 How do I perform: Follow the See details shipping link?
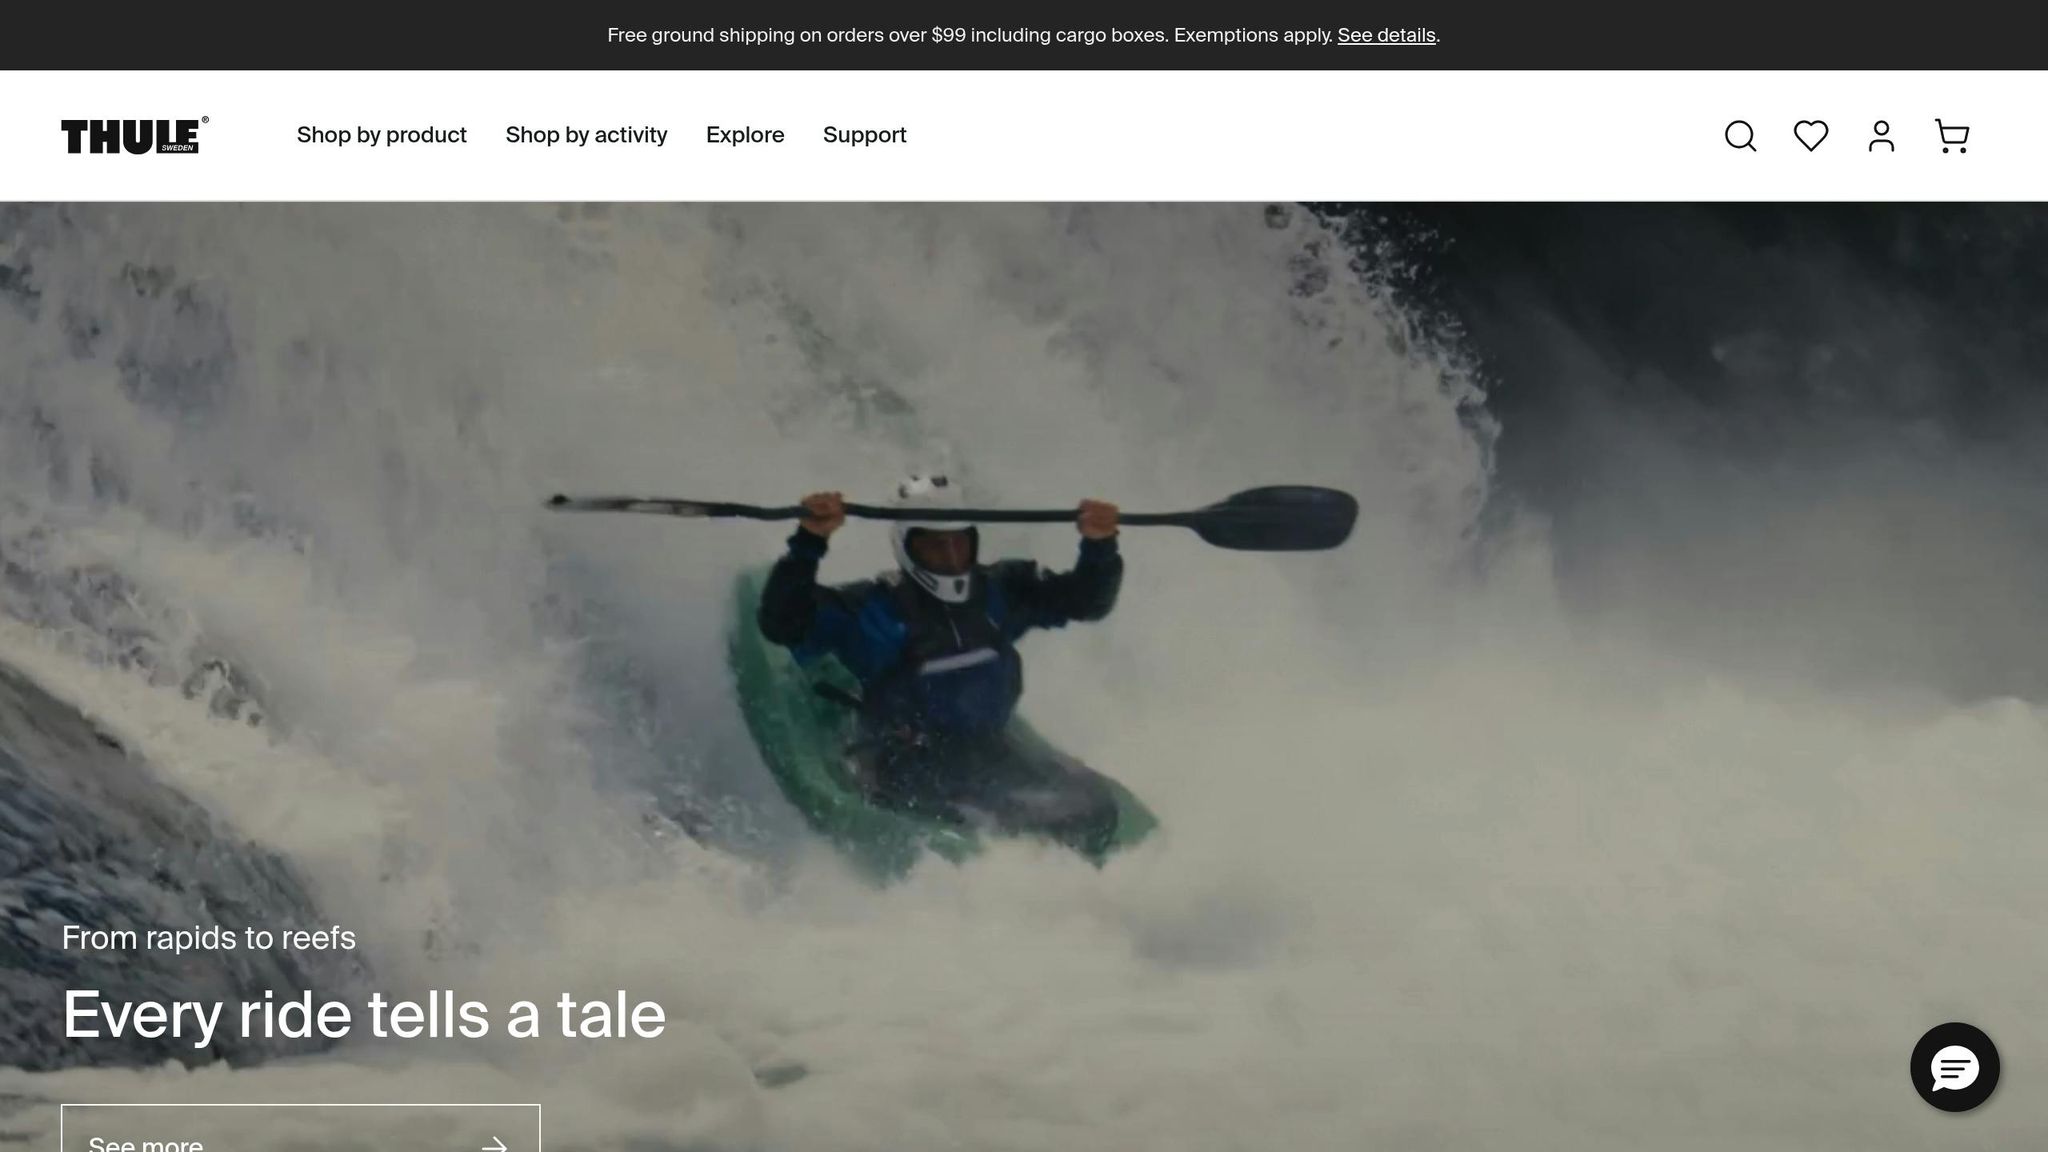pos(1386,35)
